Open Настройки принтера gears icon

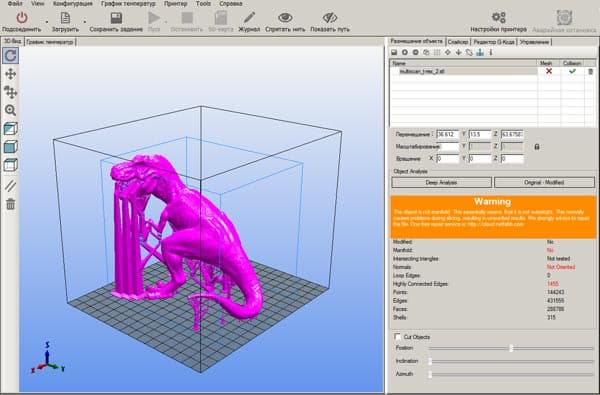coord(499,17)
